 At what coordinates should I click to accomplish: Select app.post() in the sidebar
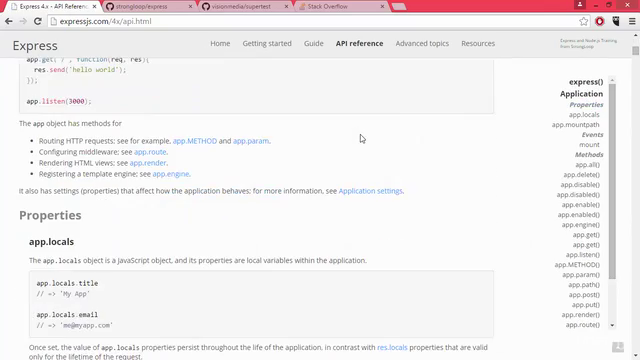click(x=584, y=295)
